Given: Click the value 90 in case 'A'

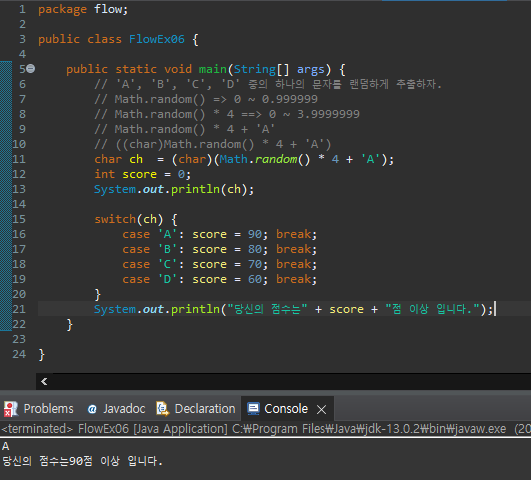Looking at the screenshot, I should 255,234.
